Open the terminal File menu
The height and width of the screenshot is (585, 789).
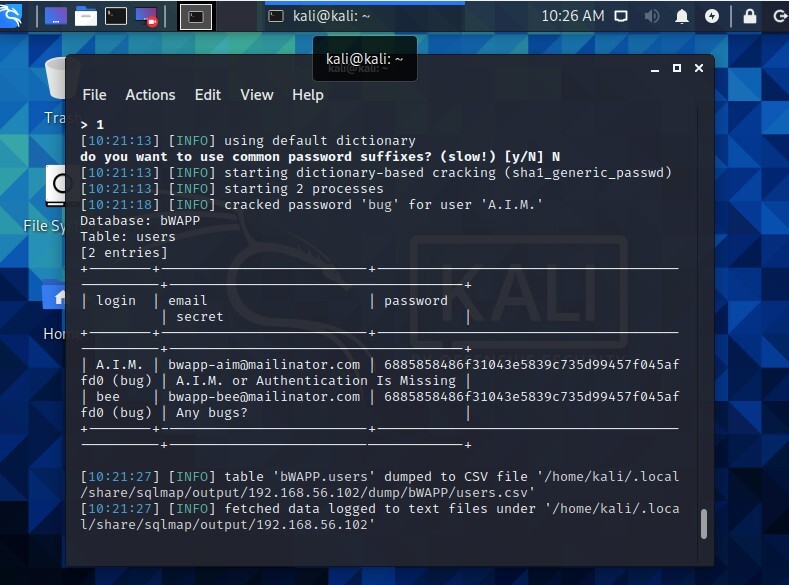[x=95, y=95]
